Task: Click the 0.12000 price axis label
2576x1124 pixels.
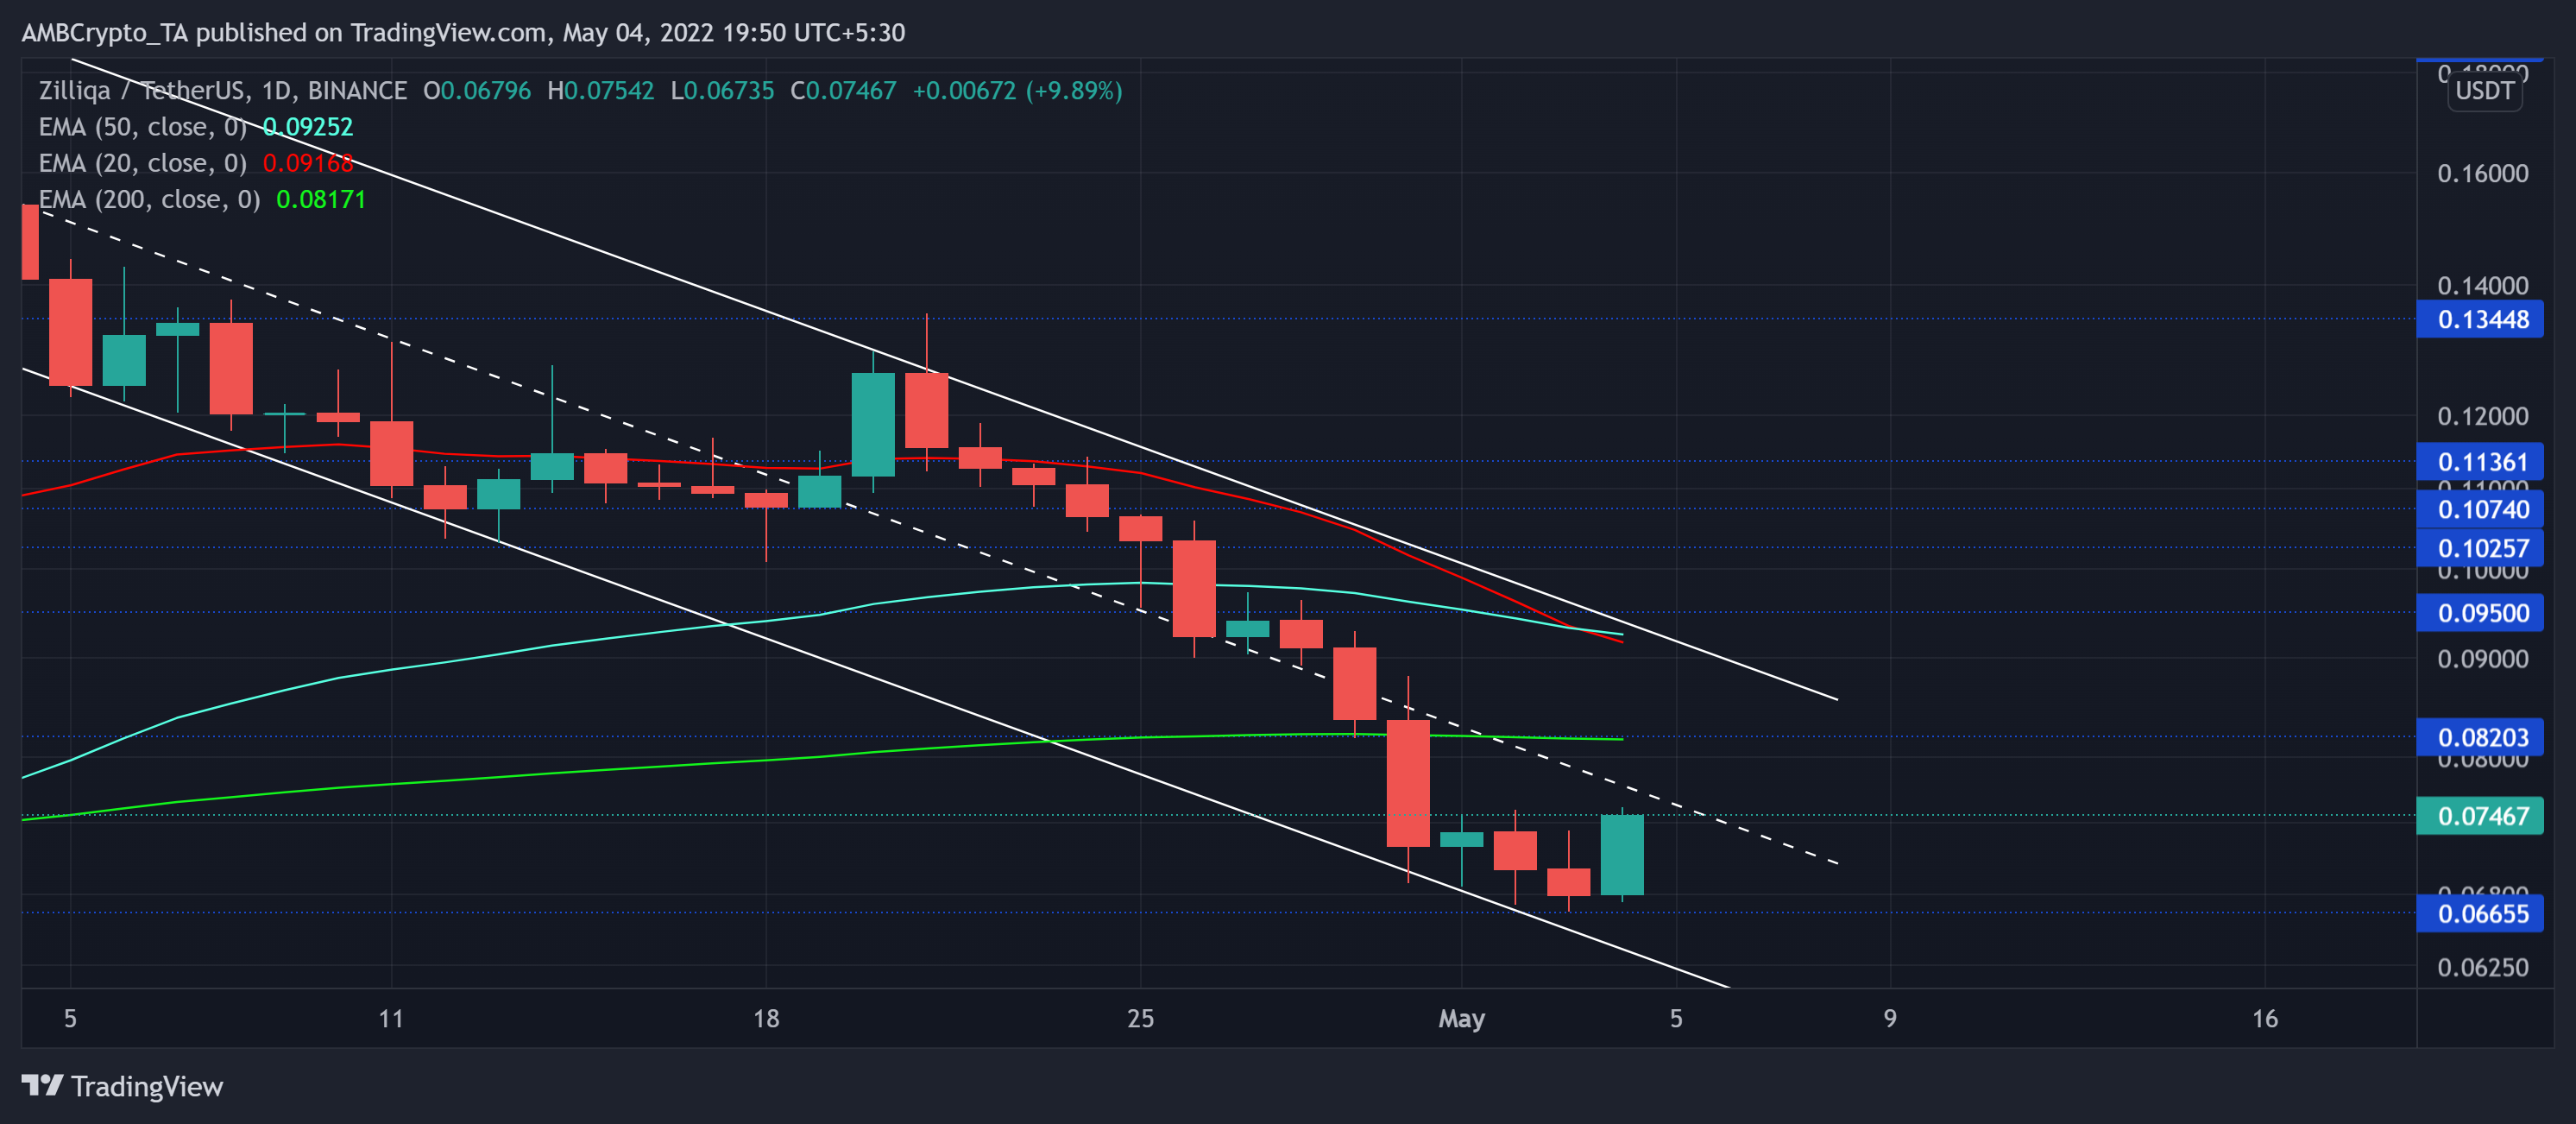Action: 2482,416
